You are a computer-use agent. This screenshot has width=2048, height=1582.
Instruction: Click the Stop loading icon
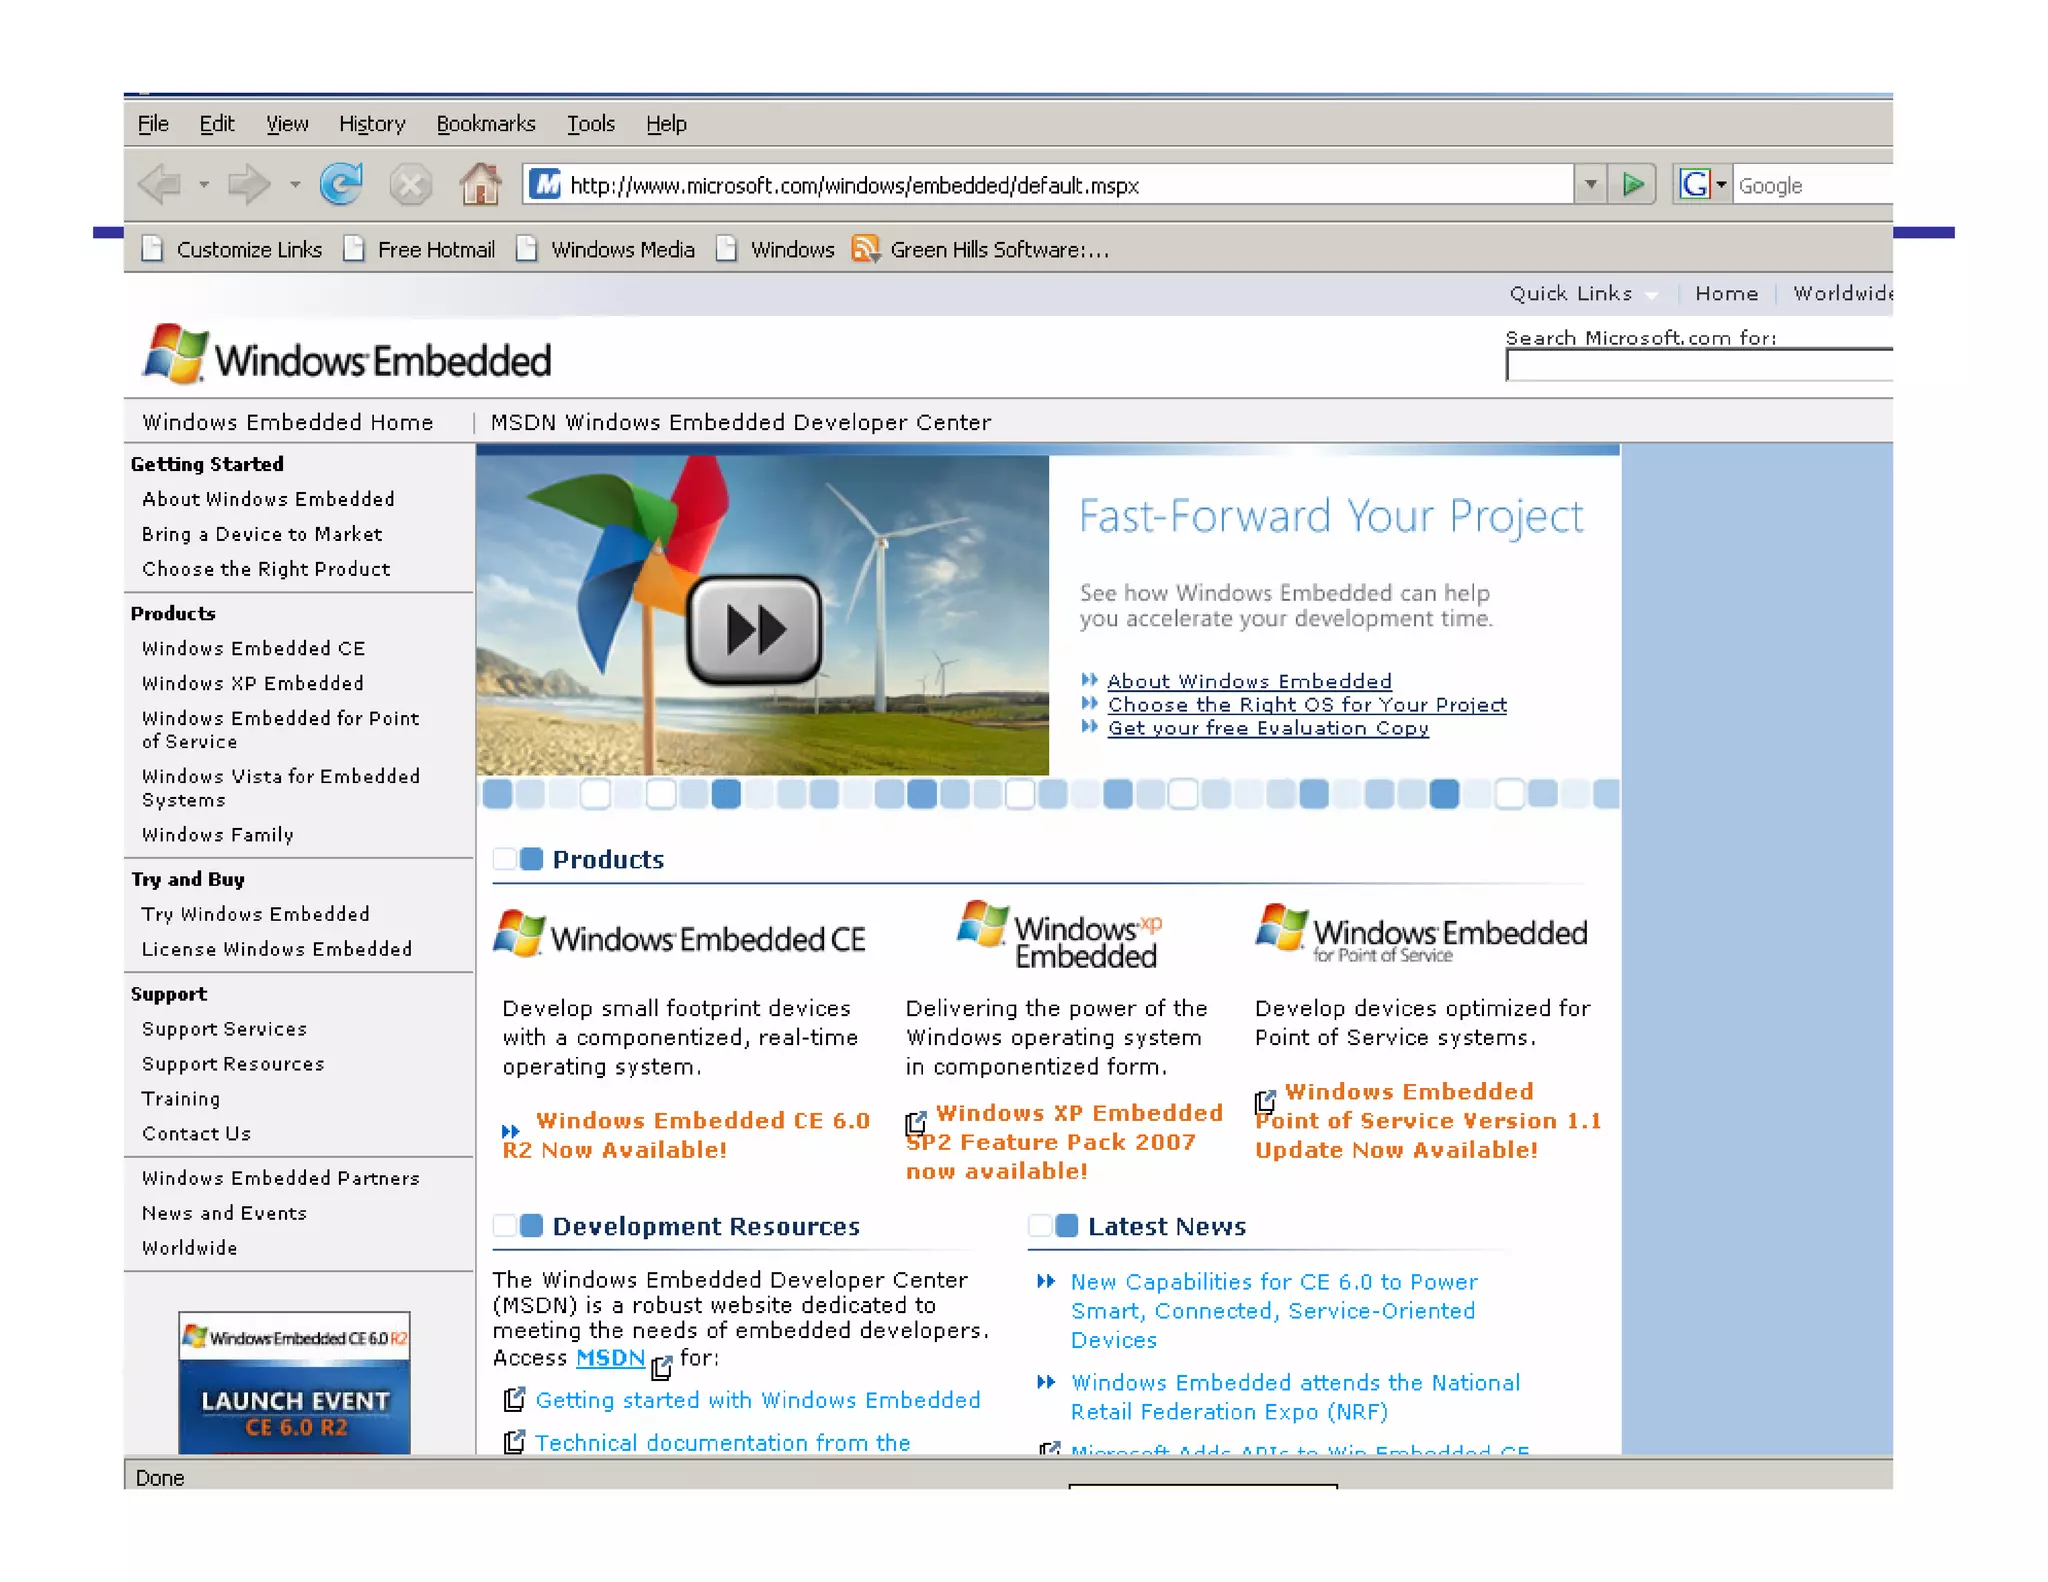pyautogui.click(x=410, y=185)
